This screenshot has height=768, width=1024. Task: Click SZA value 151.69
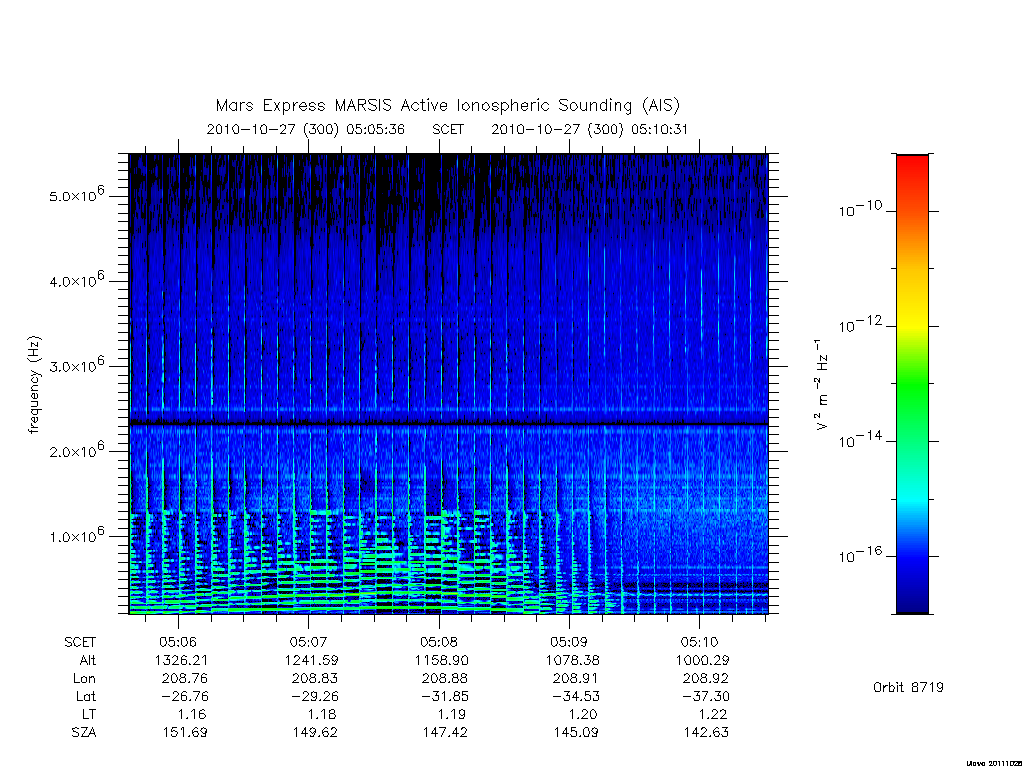pyautogui.click(x=185, y=732)
